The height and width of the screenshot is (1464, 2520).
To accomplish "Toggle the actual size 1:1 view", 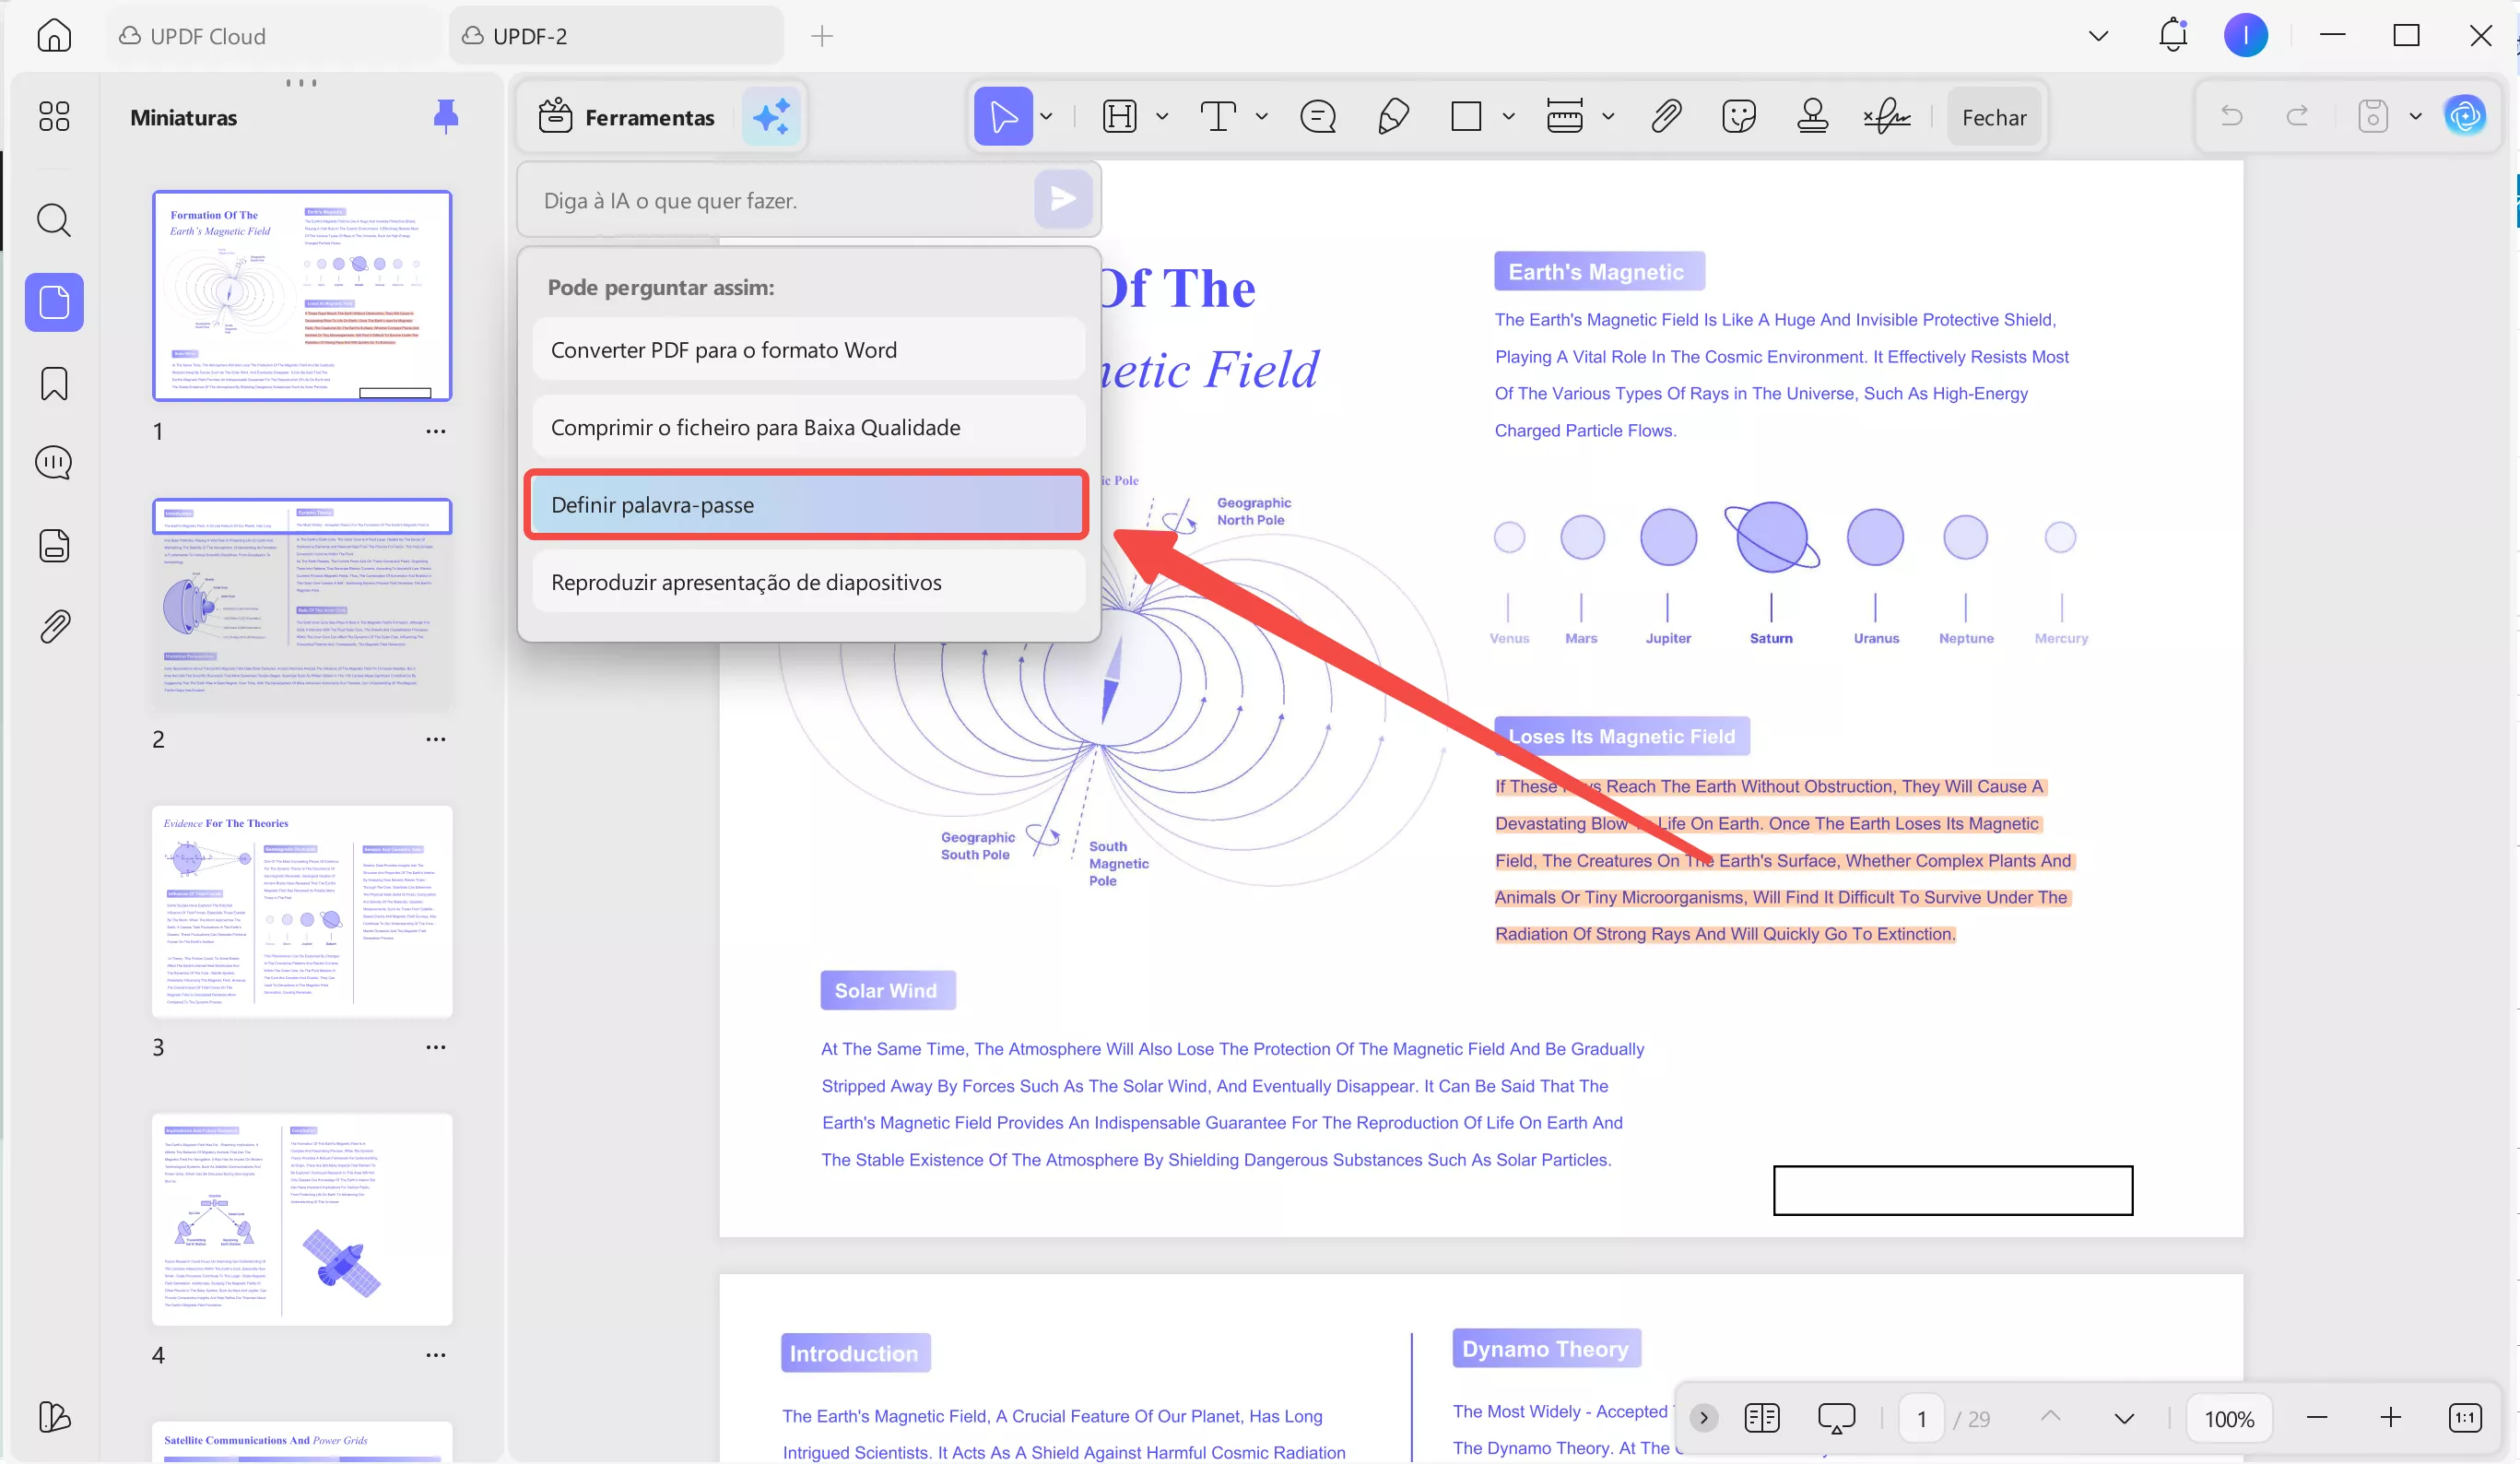I will click(x=2465, y=1418).
